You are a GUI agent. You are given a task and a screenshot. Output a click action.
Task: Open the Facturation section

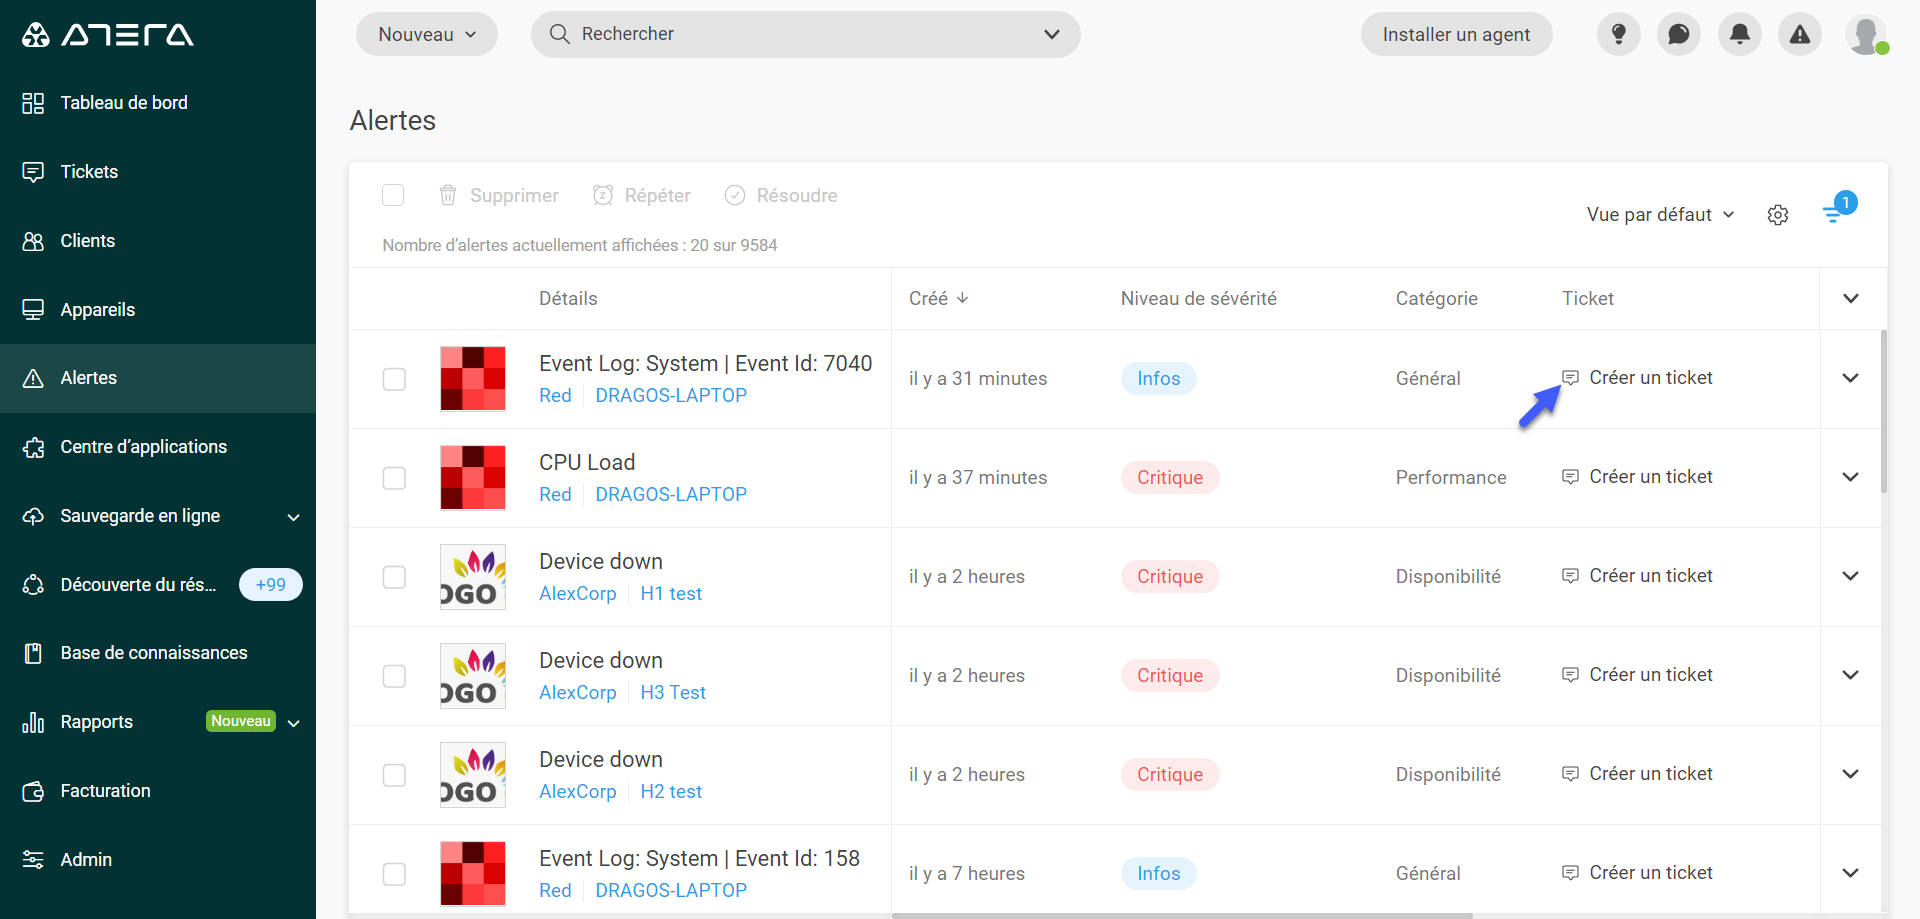(158, 791)
